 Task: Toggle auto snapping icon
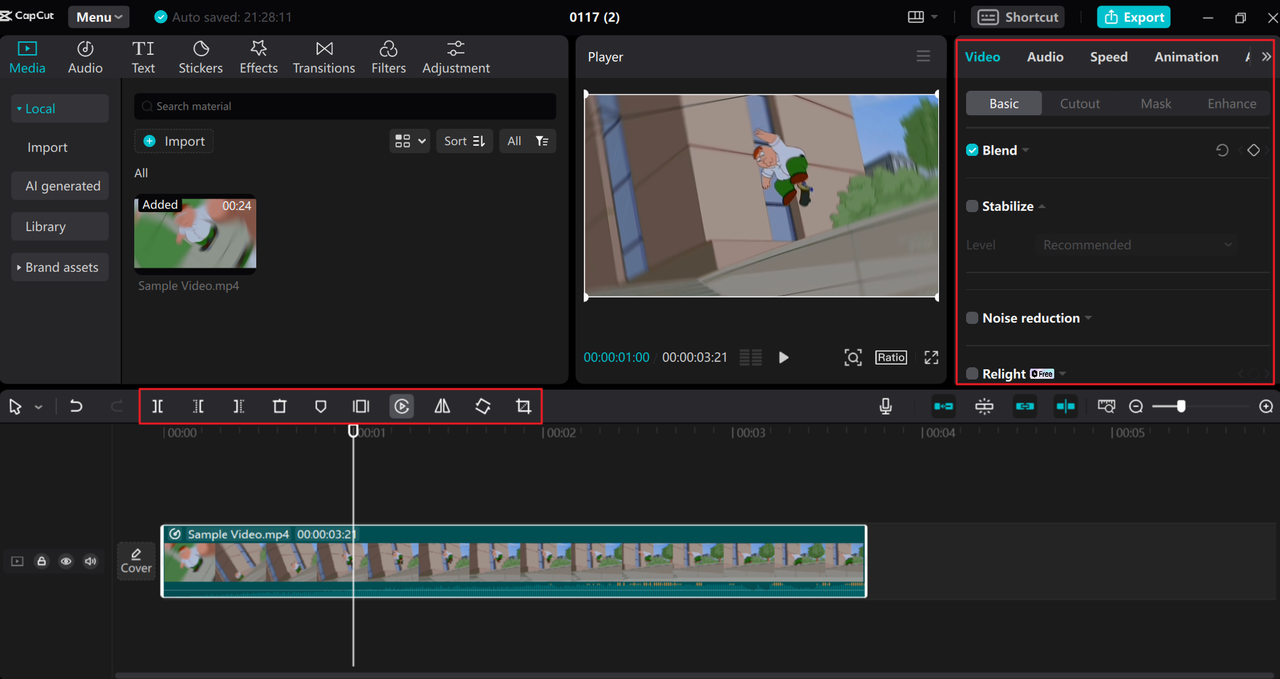[x=984, y=406]
